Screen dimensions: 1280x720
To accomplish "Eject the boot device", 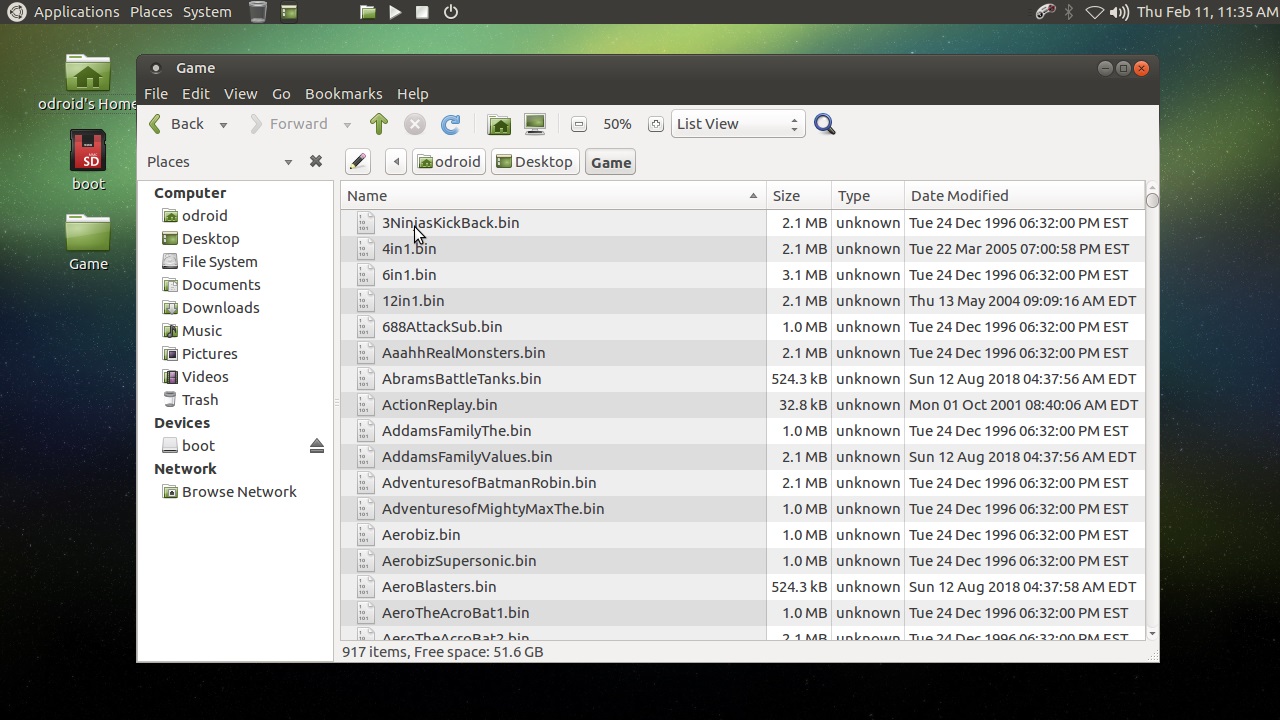I will pyautogui.click(x=317, y=446).
